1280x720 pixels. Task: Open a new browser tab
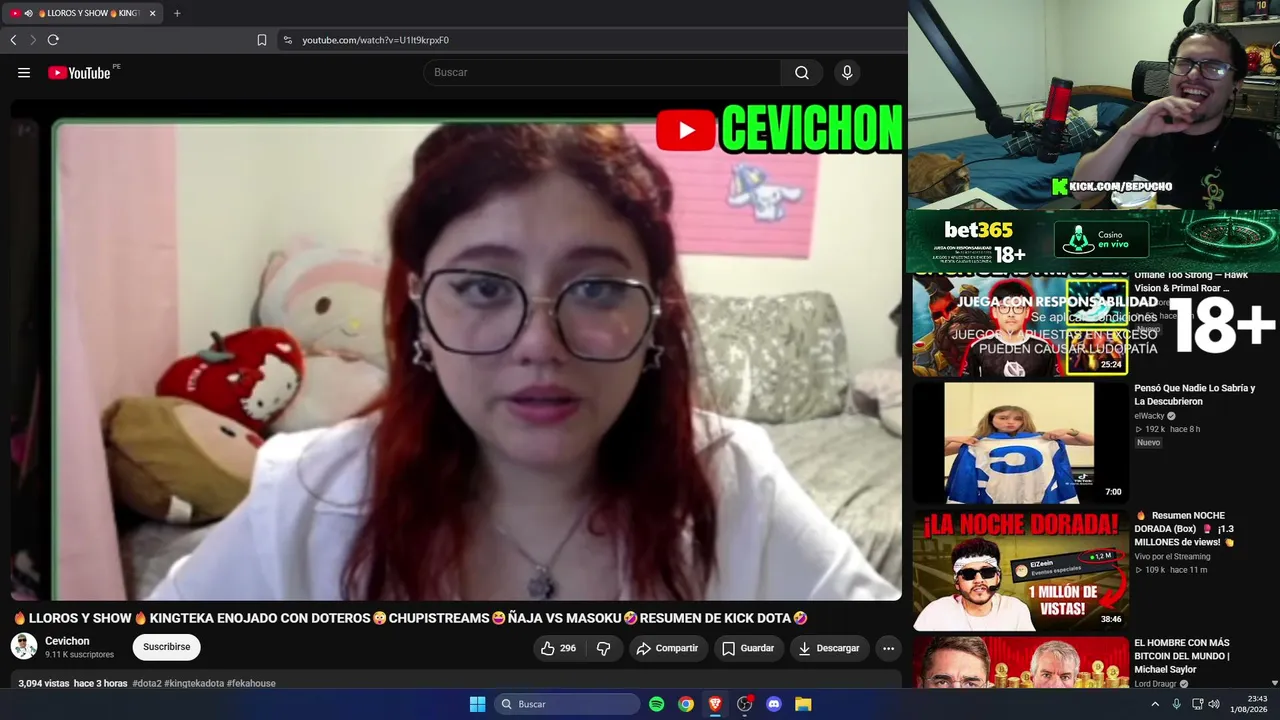[177, 13]
